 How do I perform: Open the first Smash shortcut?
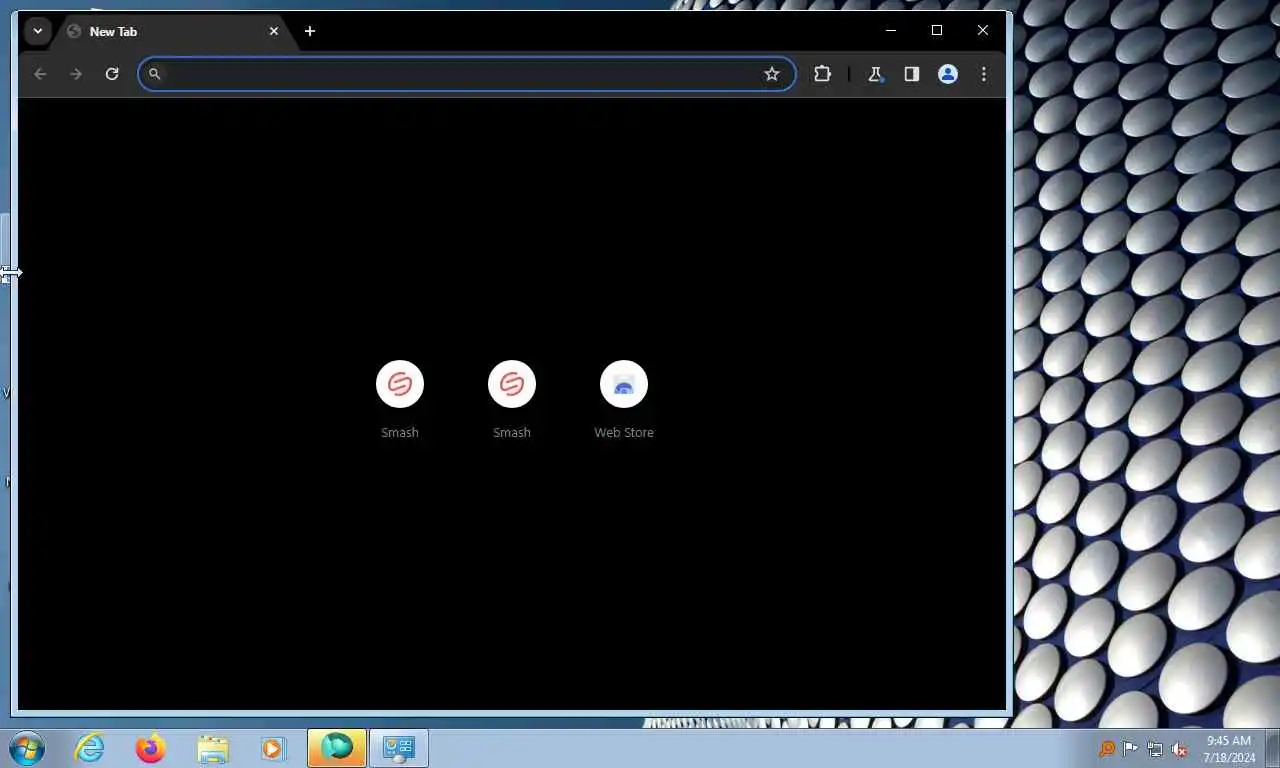(400, 399)
